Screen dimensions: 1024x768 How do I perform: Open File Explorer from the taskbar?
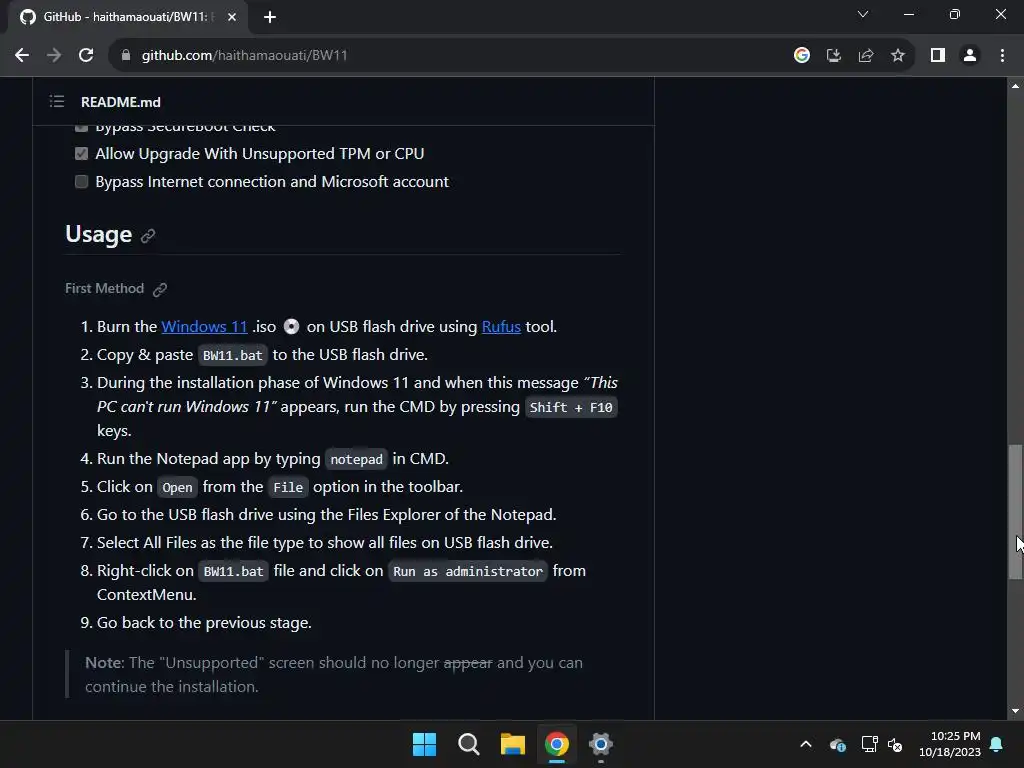(x=513, y=744)
